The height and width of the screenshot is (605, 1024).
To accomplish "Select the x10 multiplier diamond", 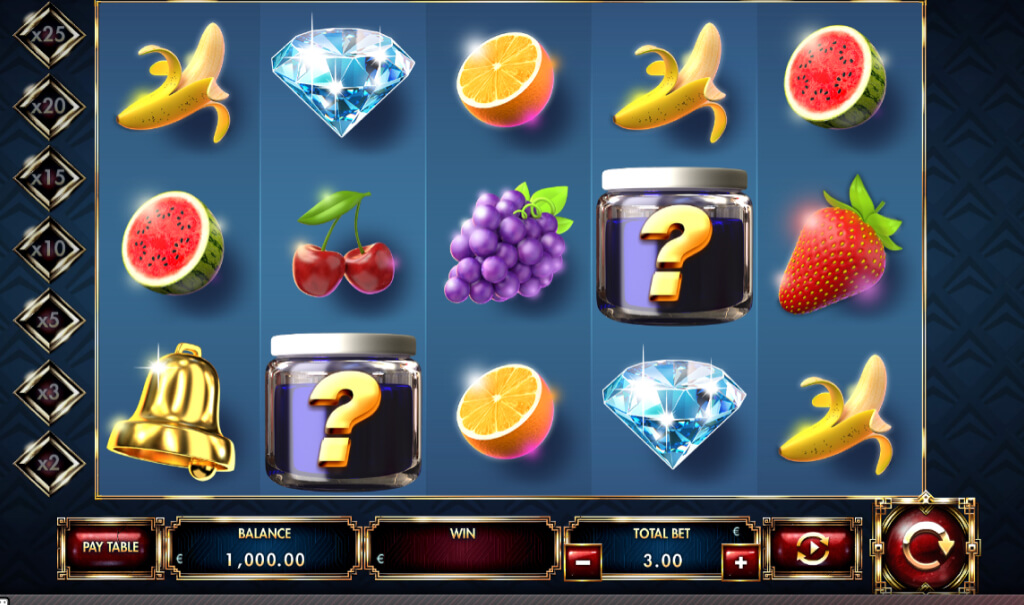I will (x=50, y=249).
